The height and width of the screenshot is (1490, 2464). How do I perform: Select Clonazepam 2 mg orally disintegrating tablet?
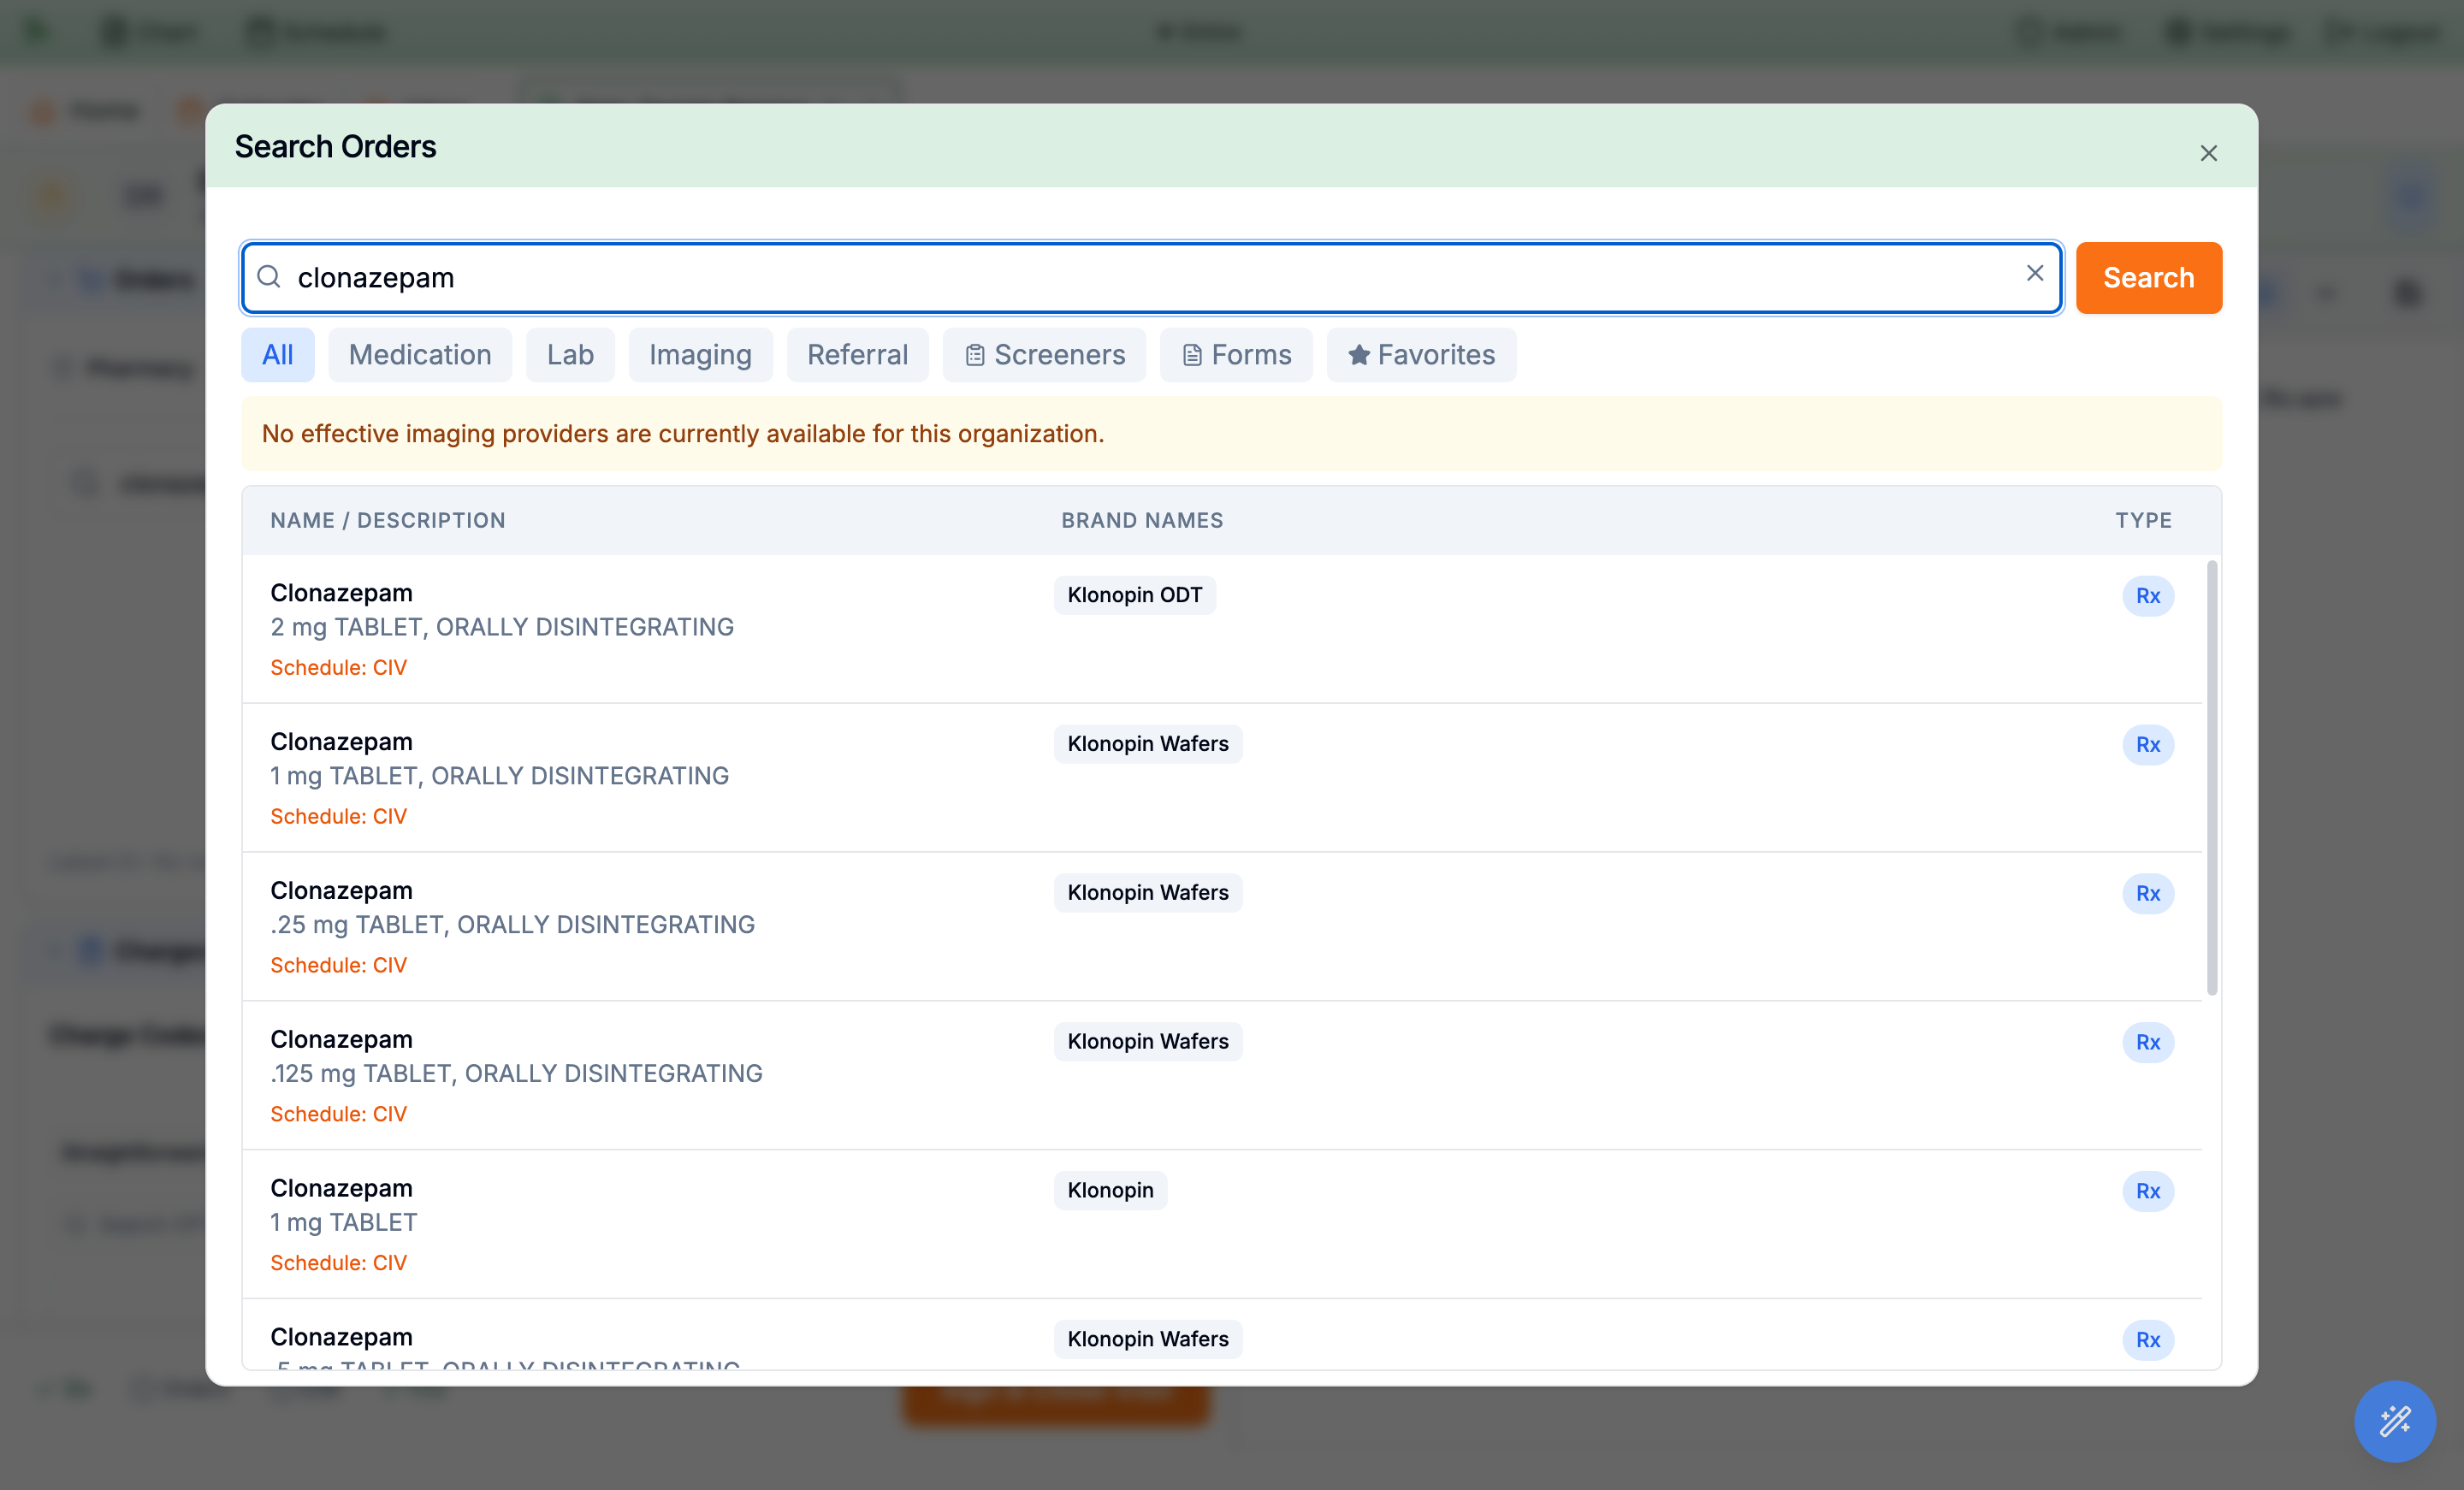point(1222,629)
